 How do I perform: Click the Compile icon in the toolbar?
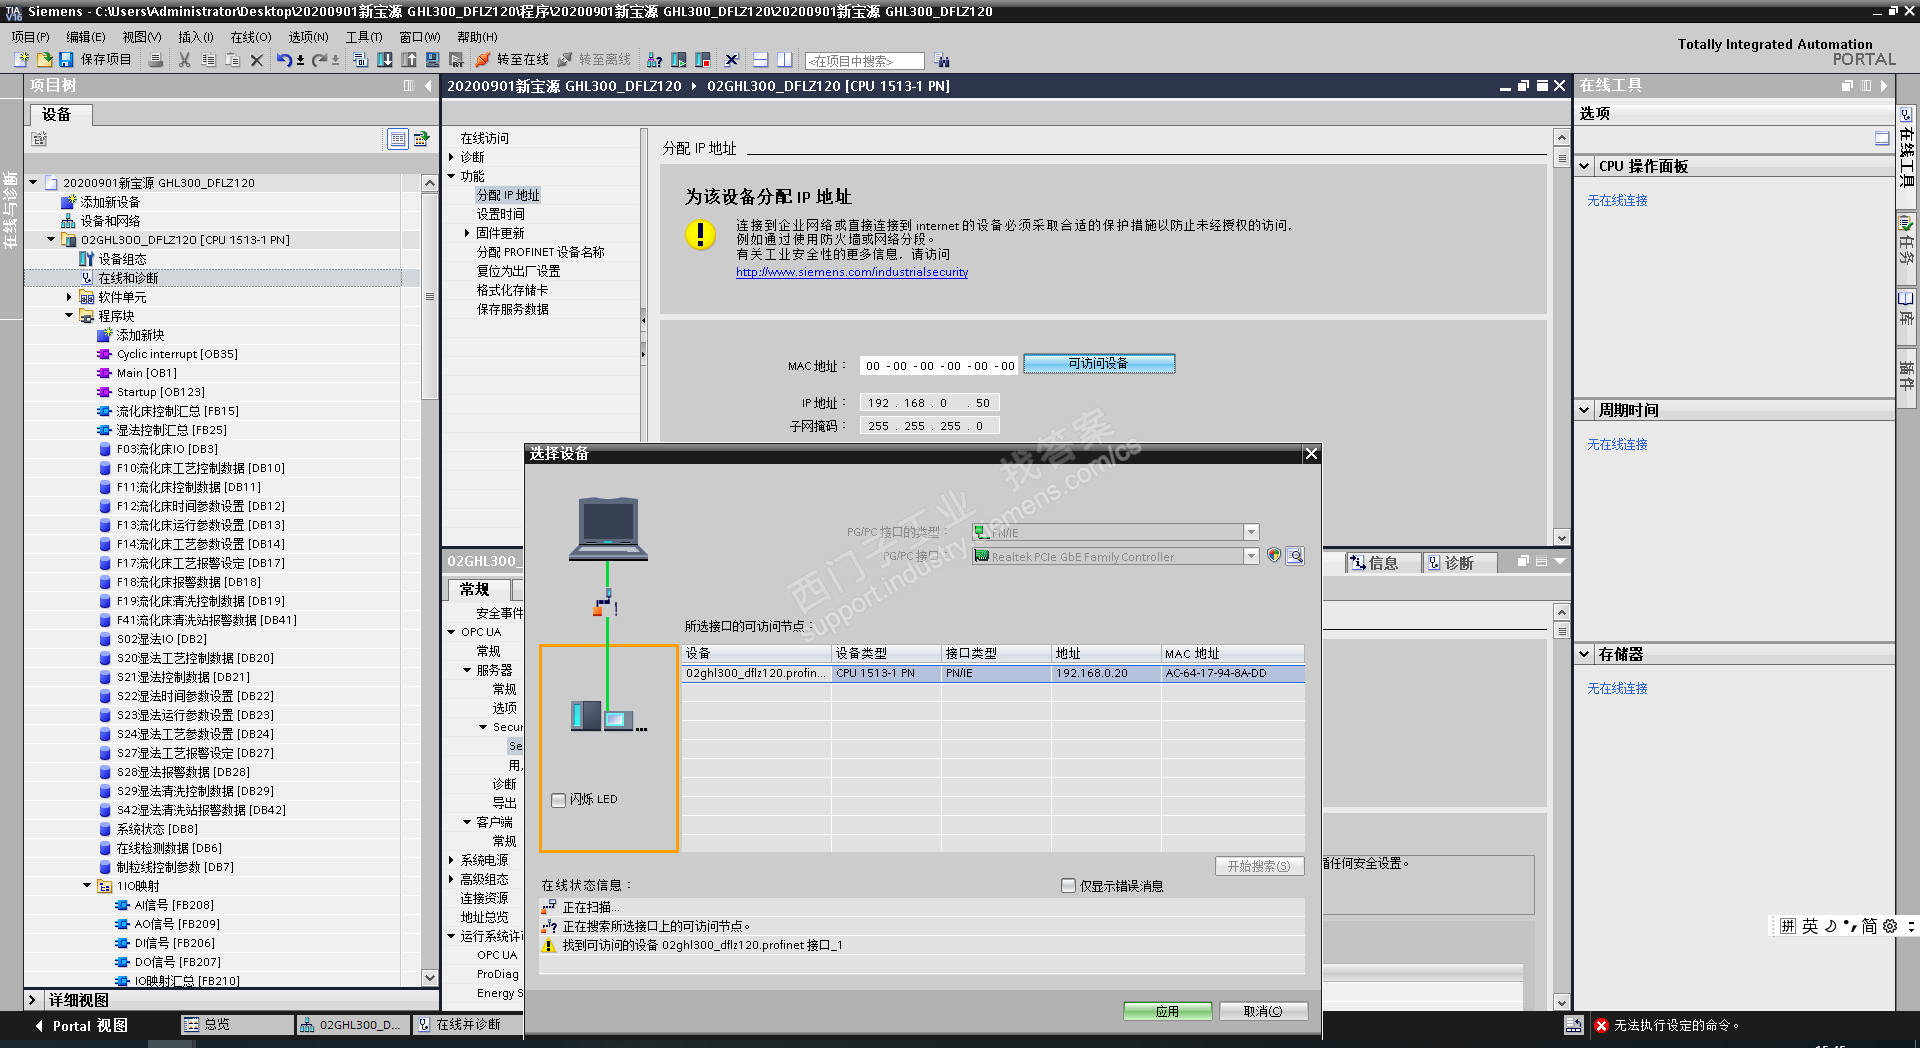point(361,60)
